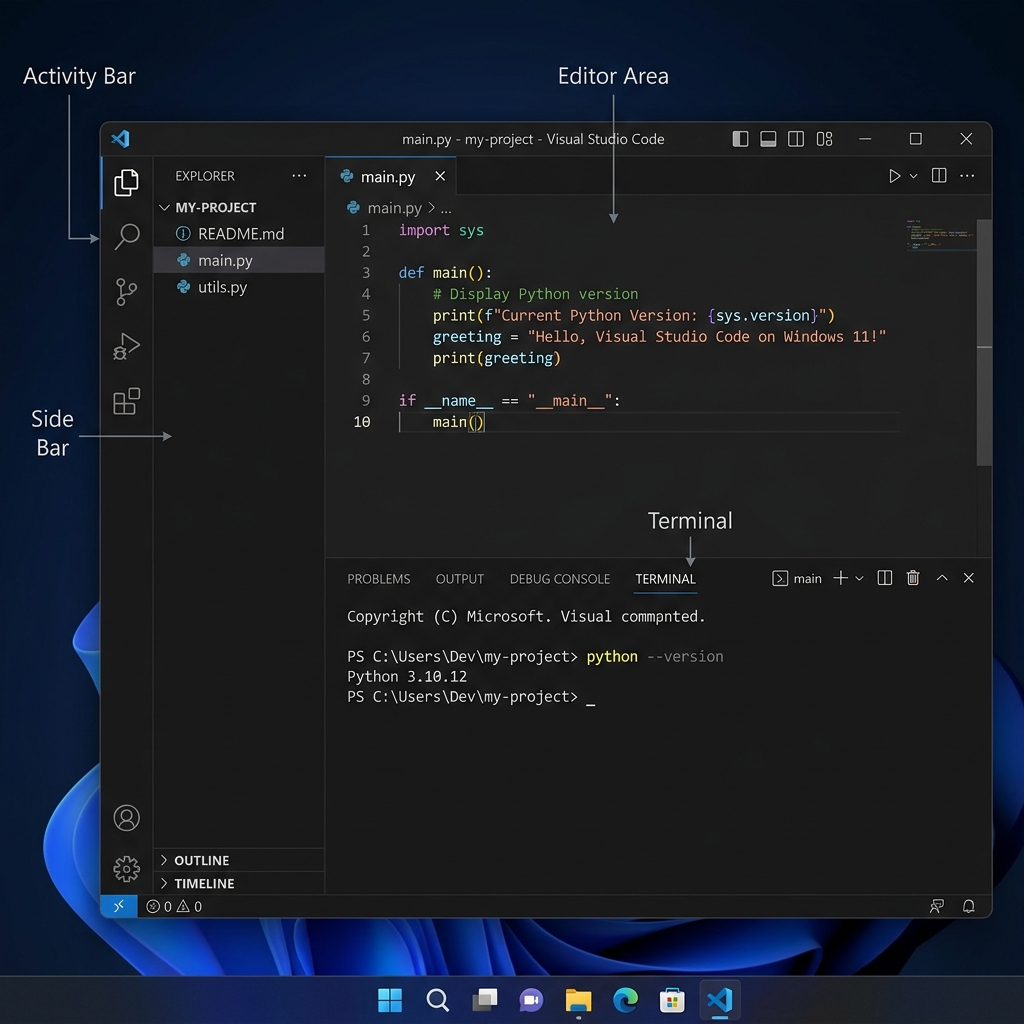1024x1024 pixels.
Task: Open Run and Debug view
Action: pyautogui.click(x=126, y=346)
